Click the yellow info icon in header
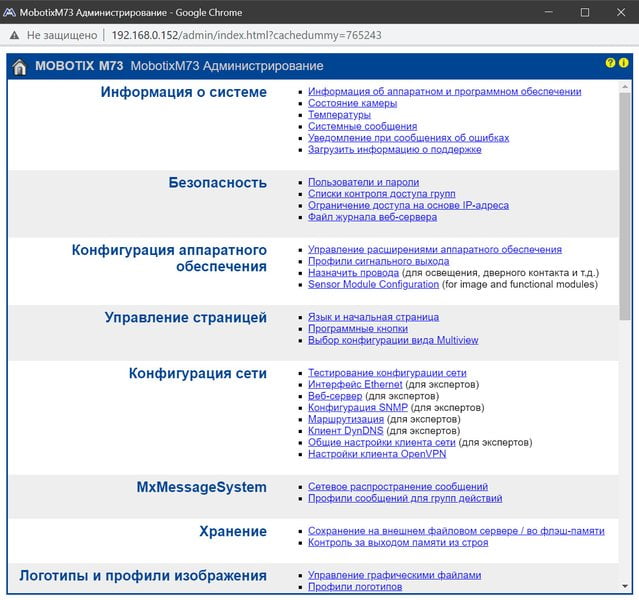 tap(624, 63)
